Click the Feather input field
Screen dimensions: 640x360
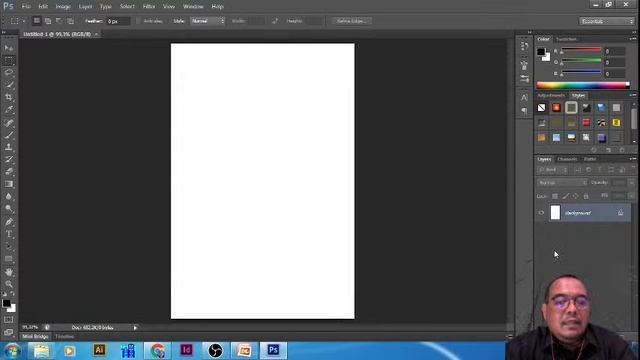(x=118, y=21)
